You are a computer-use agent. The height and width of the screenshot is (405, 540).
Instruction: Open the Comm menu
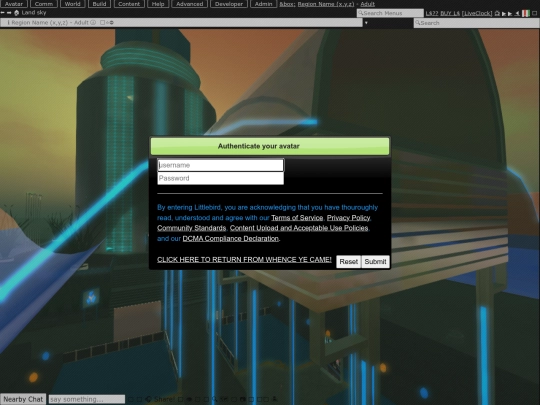(44, 4)
